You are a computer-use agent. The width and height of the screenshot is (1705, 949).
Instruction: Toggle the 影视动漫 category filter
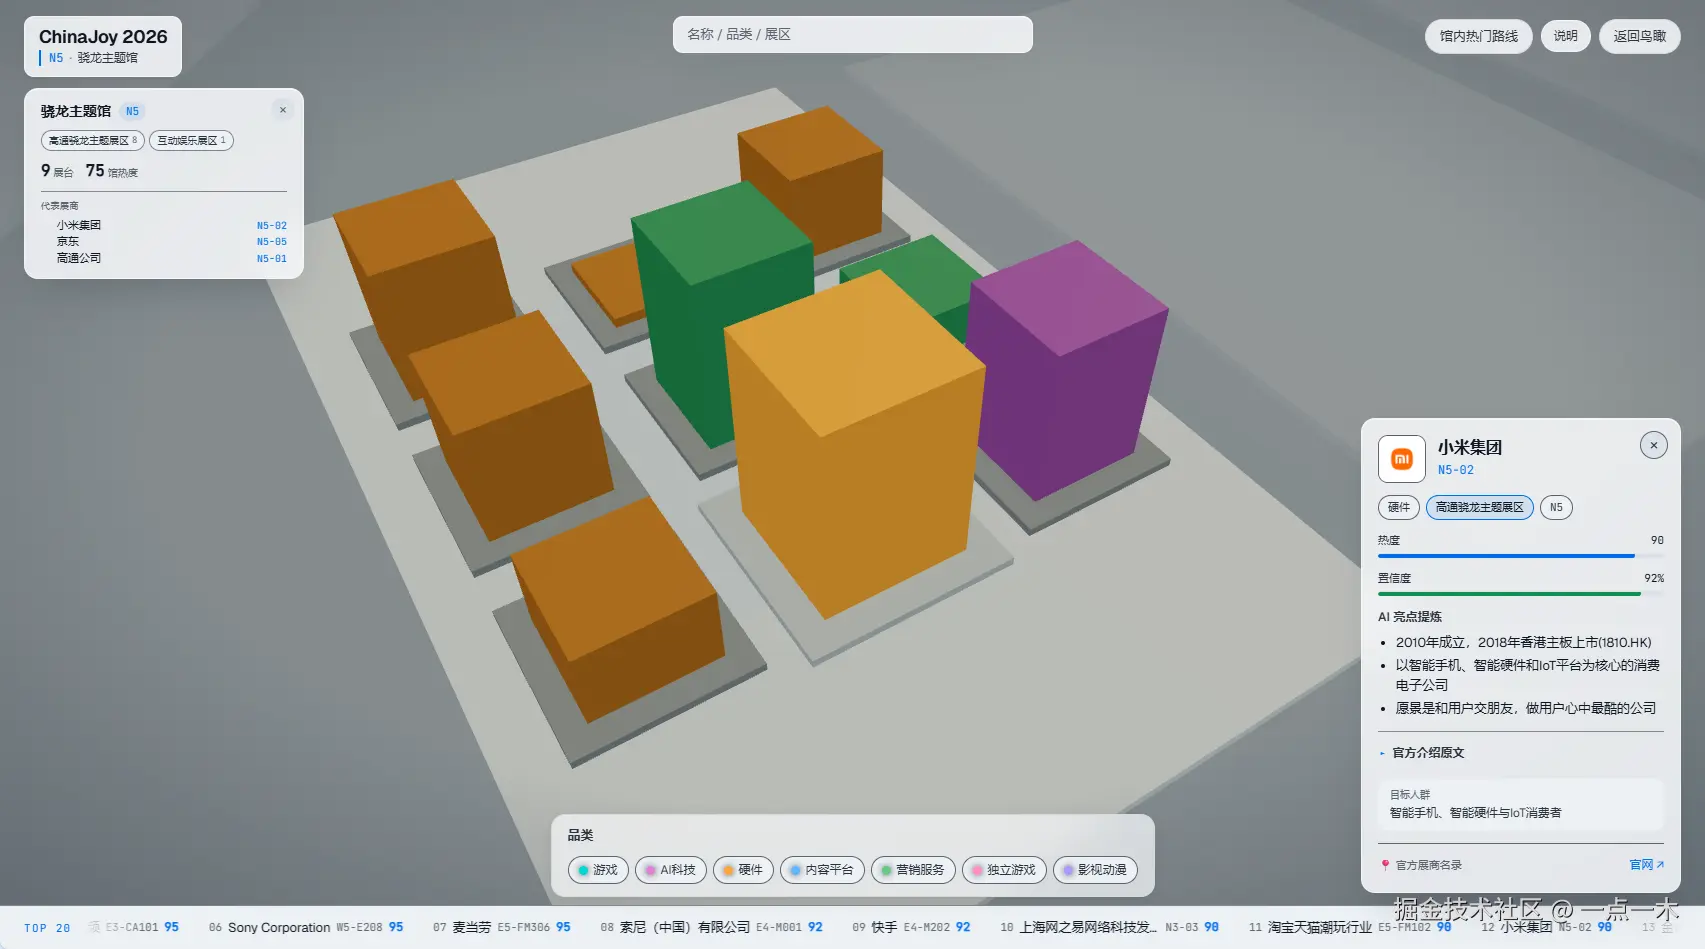(x=1095, y=870)
